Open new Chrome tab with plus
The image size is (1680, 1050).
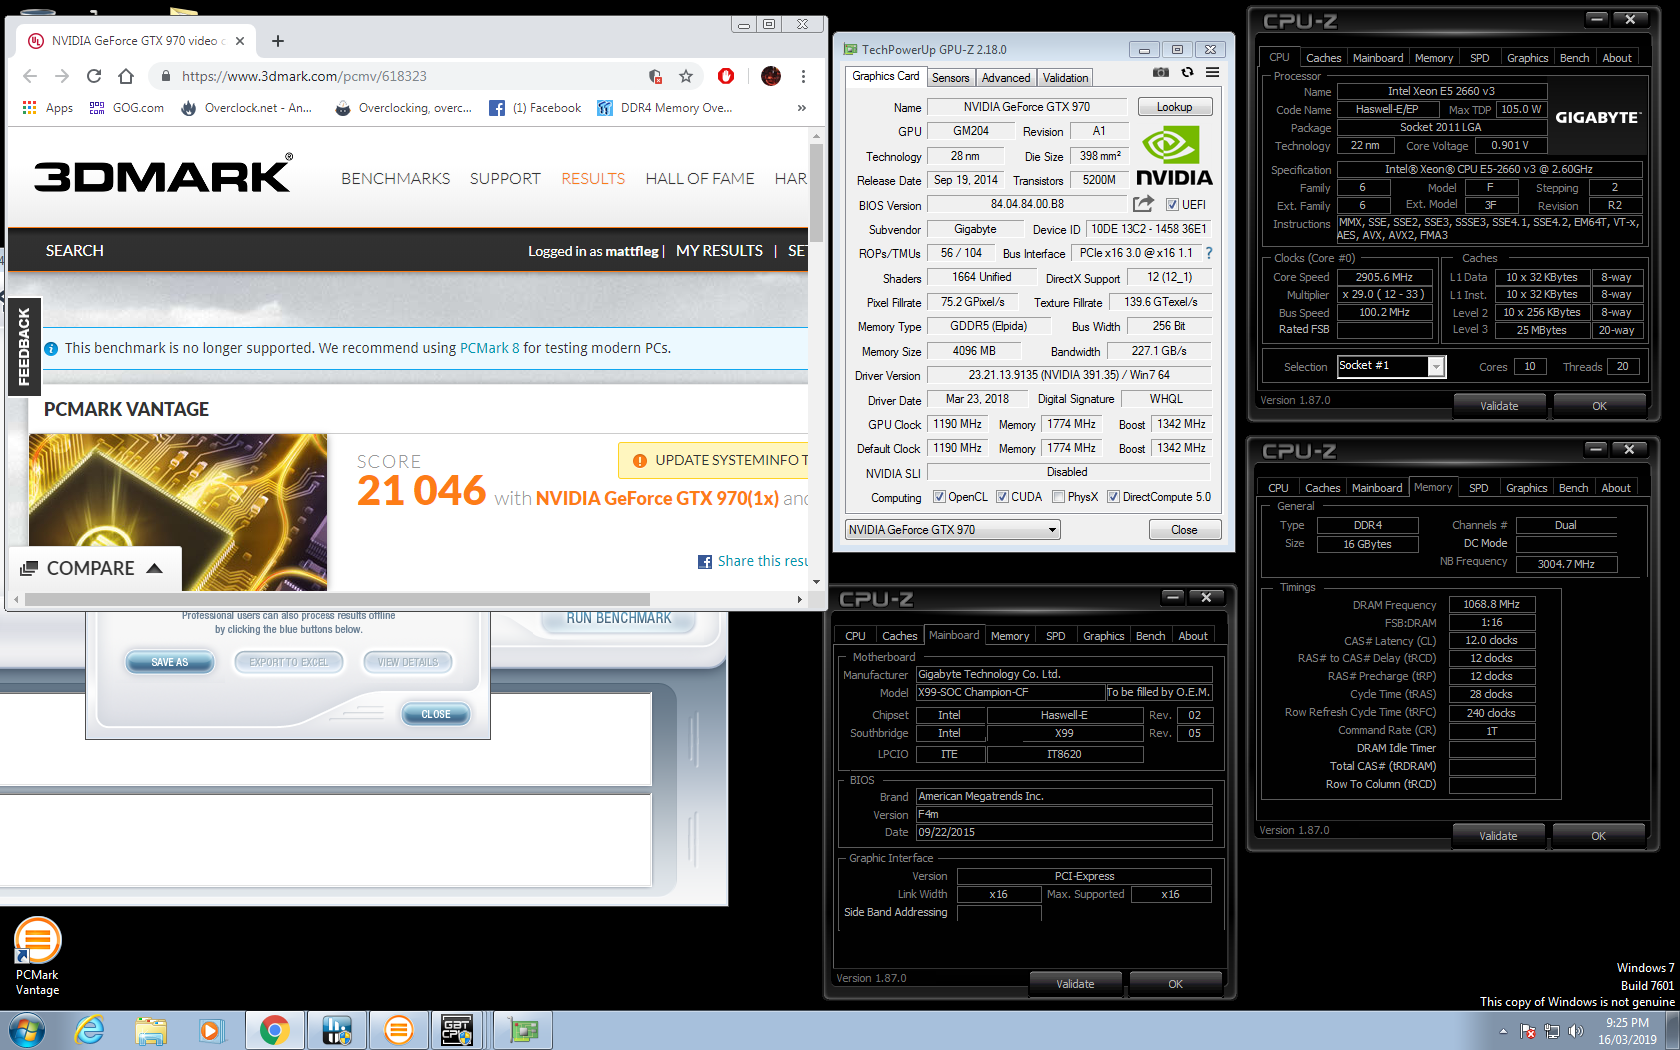click(x=278, y=41)
